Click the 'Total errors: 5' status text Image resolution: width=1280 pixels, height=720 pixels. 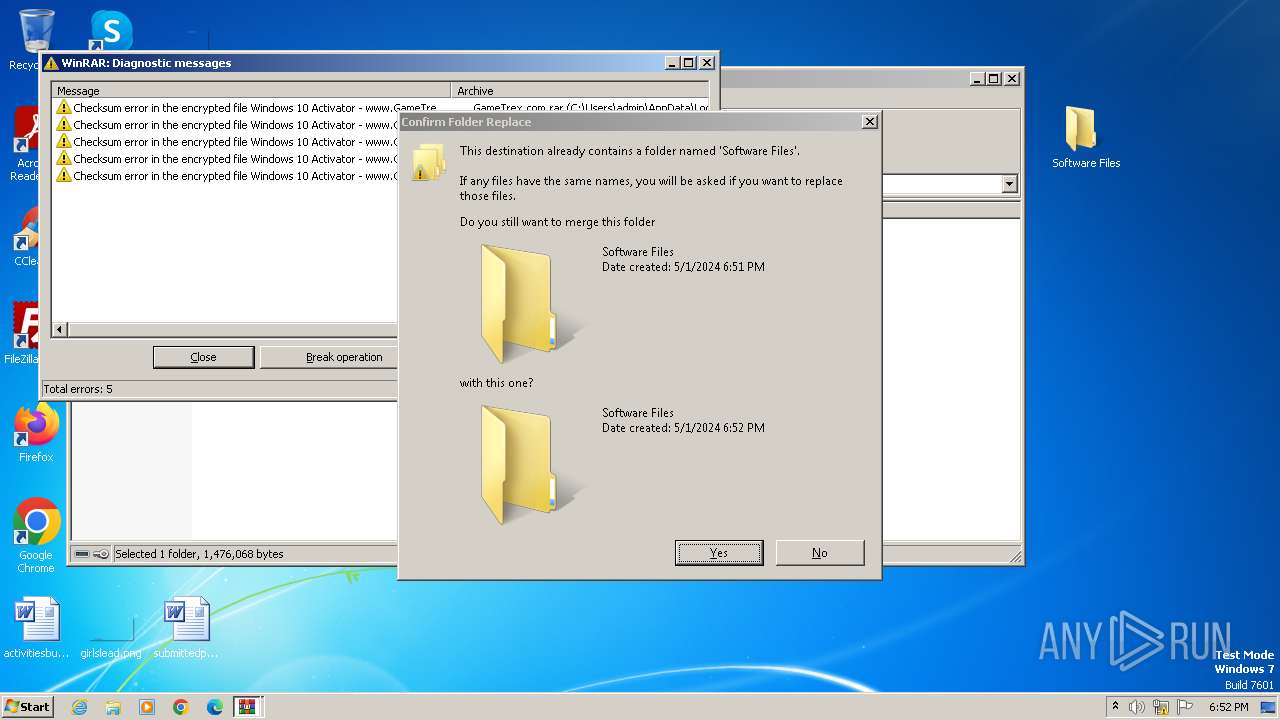pyautogui.click(x=78, y=389)
